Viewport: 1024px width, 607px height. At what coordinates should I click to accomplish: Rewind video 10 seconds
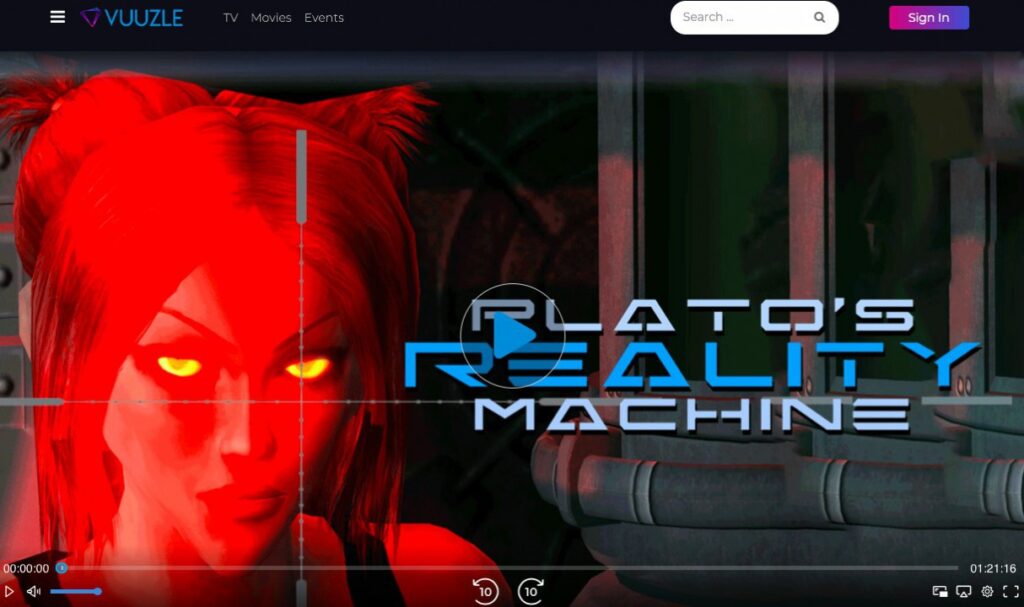coord(485,591)
